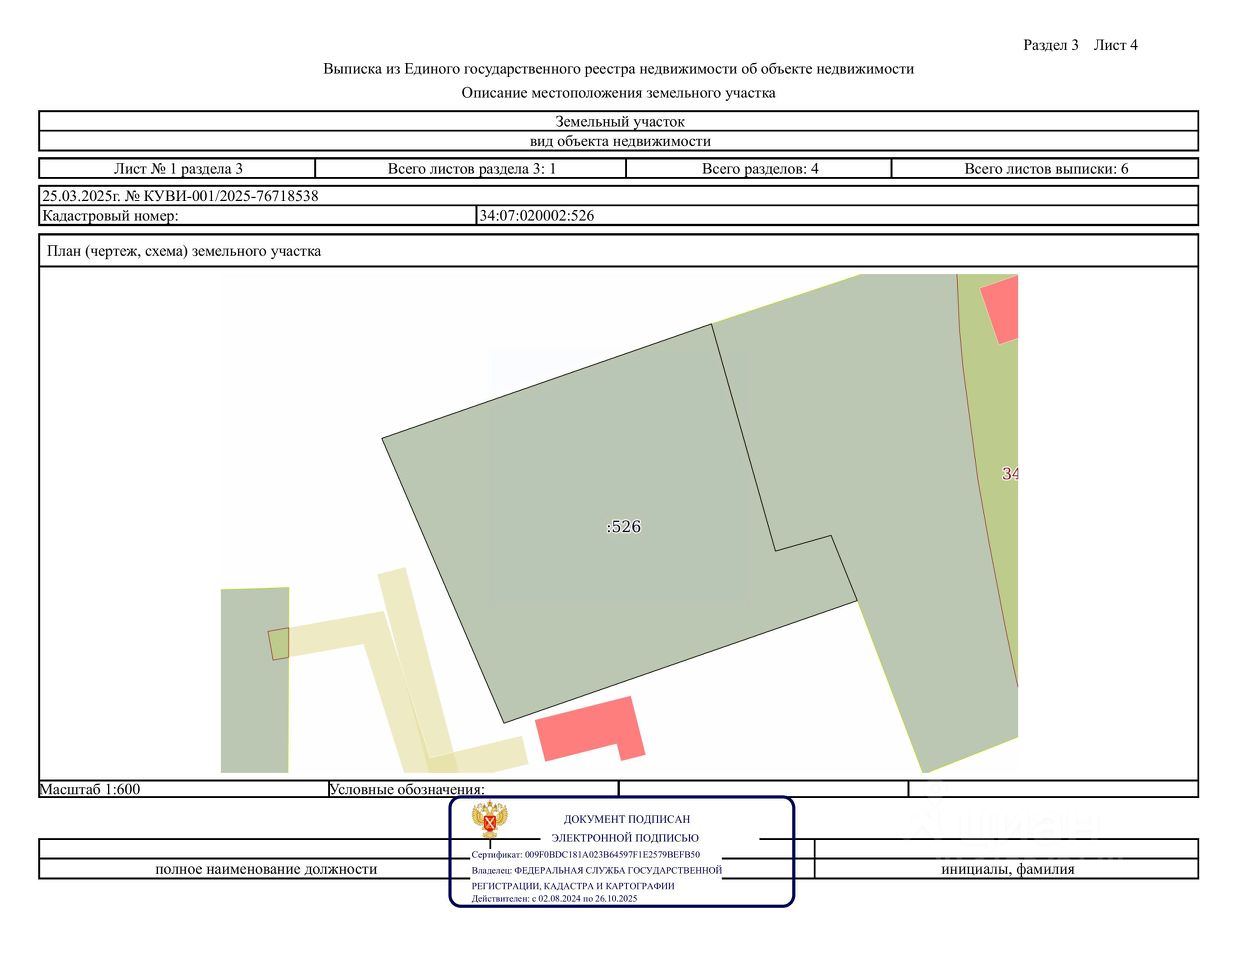Click the heading "План (чертеж, схема) земельного участка"

pyautogui.click(x=184, y=251)
